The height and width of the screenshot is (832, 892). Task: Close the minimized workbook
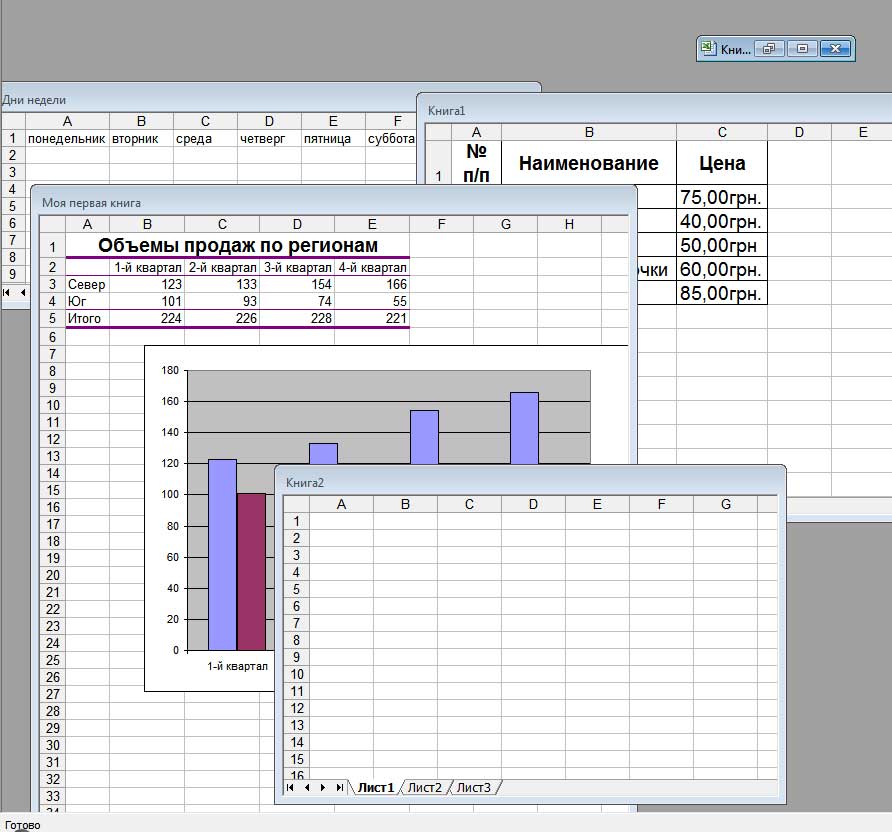pos(837,48)
